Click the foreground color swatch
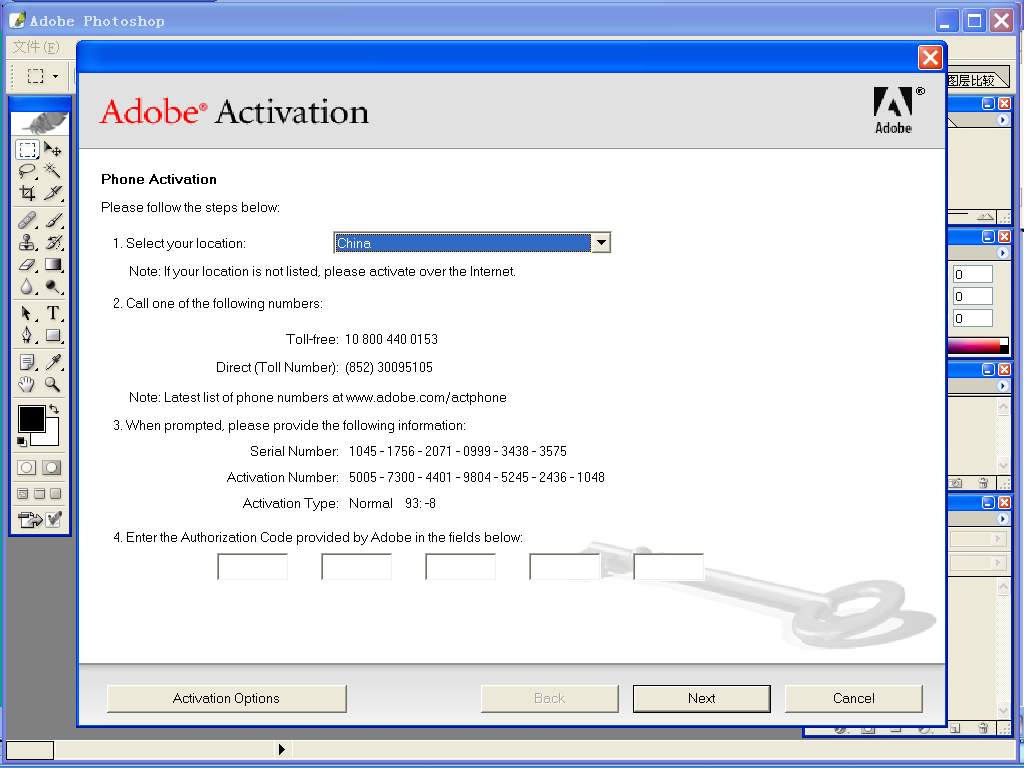1024x768 pixels. 31,418
